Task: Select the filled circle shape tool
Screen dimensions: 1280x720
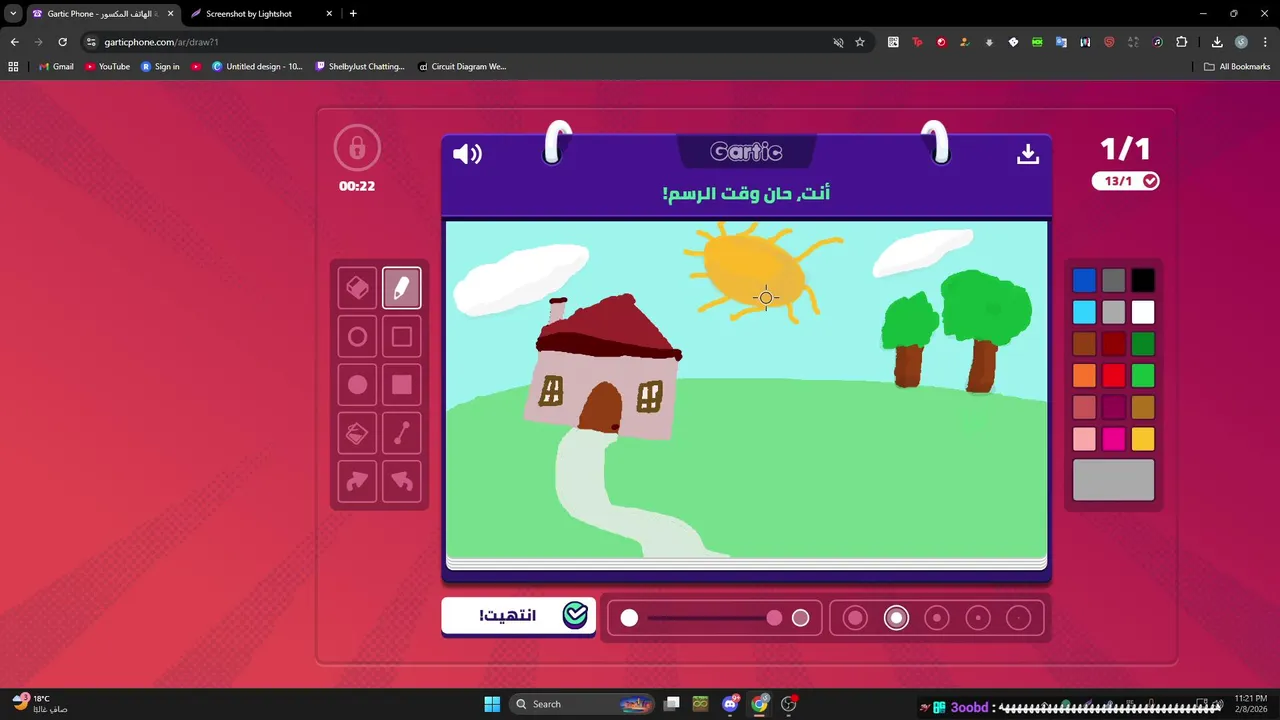Action: (x=357, y=385)
